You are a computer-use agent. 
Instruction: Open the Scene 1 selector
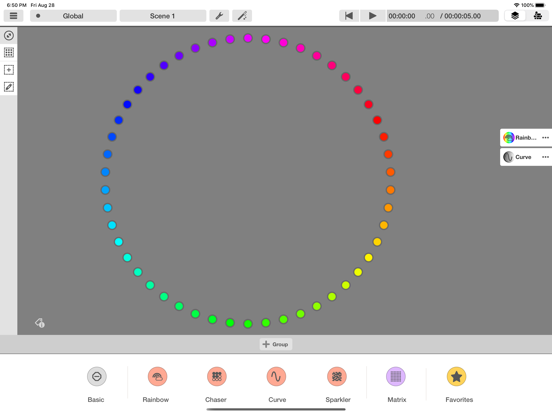pos(163,16)
